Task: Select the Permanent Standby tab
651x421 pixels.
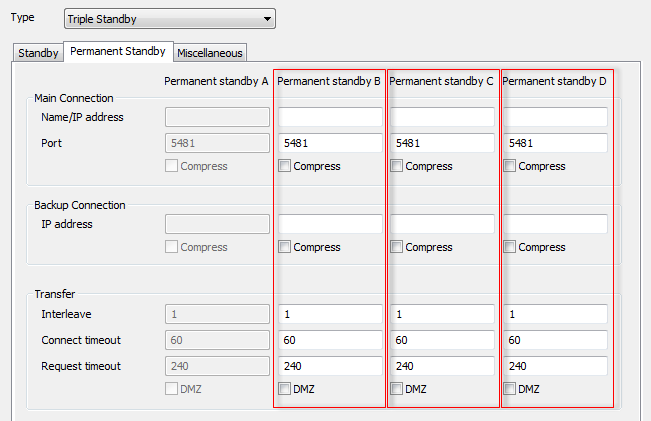Action: (x=118, y=51)
